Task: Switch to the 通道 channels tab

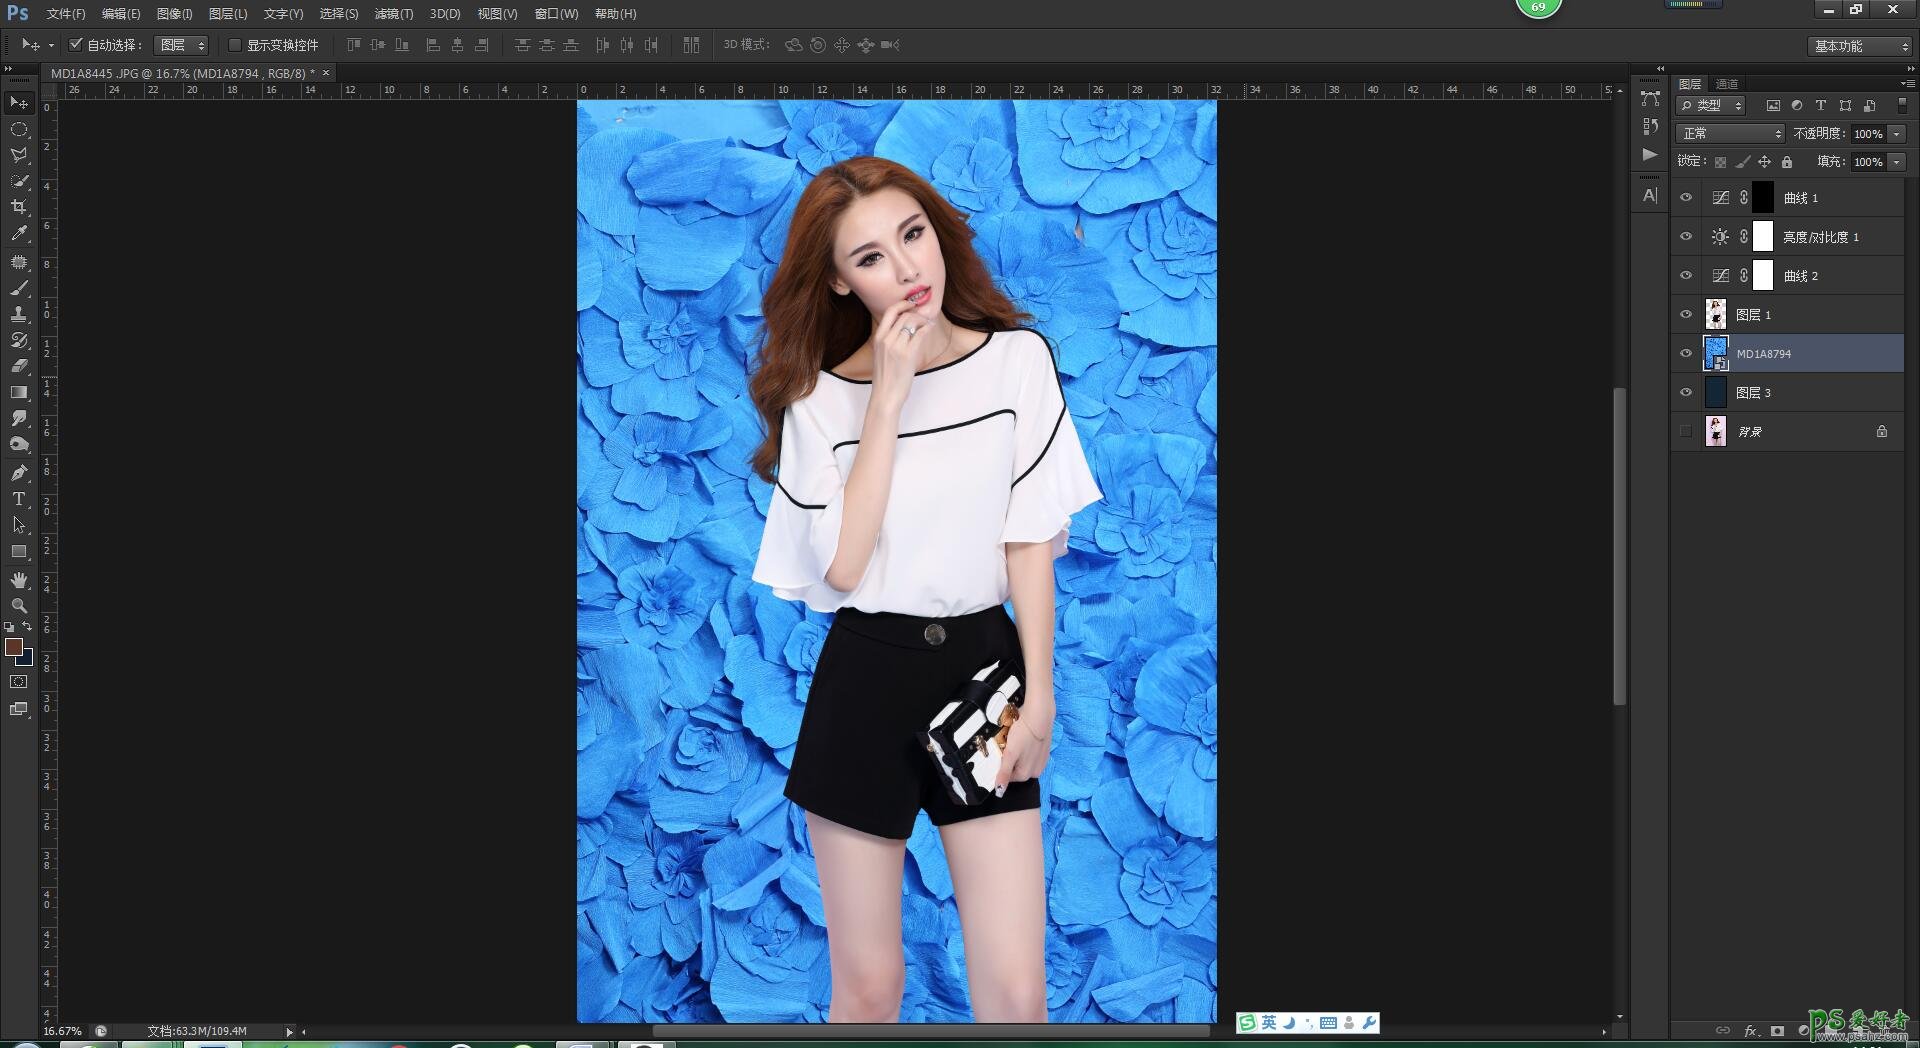Action: pos(1727,83)
